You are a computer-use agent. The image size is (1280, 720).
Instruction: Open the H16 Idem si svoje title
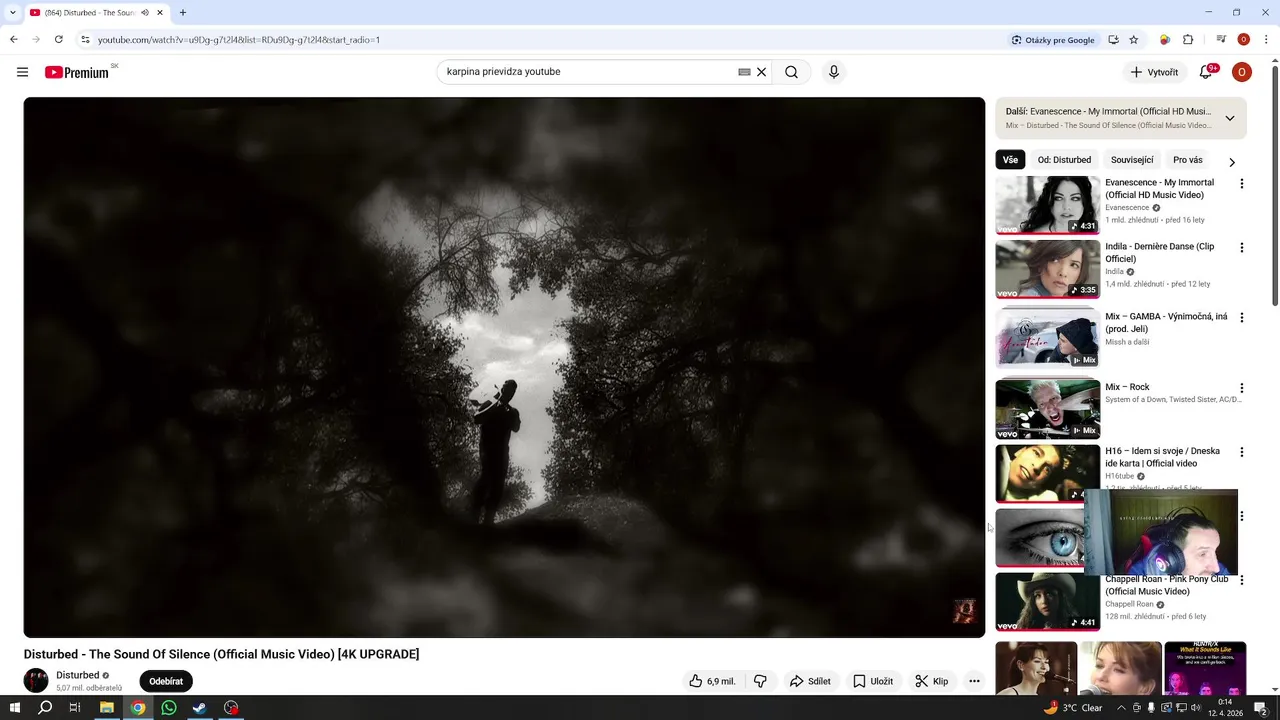1162,457
